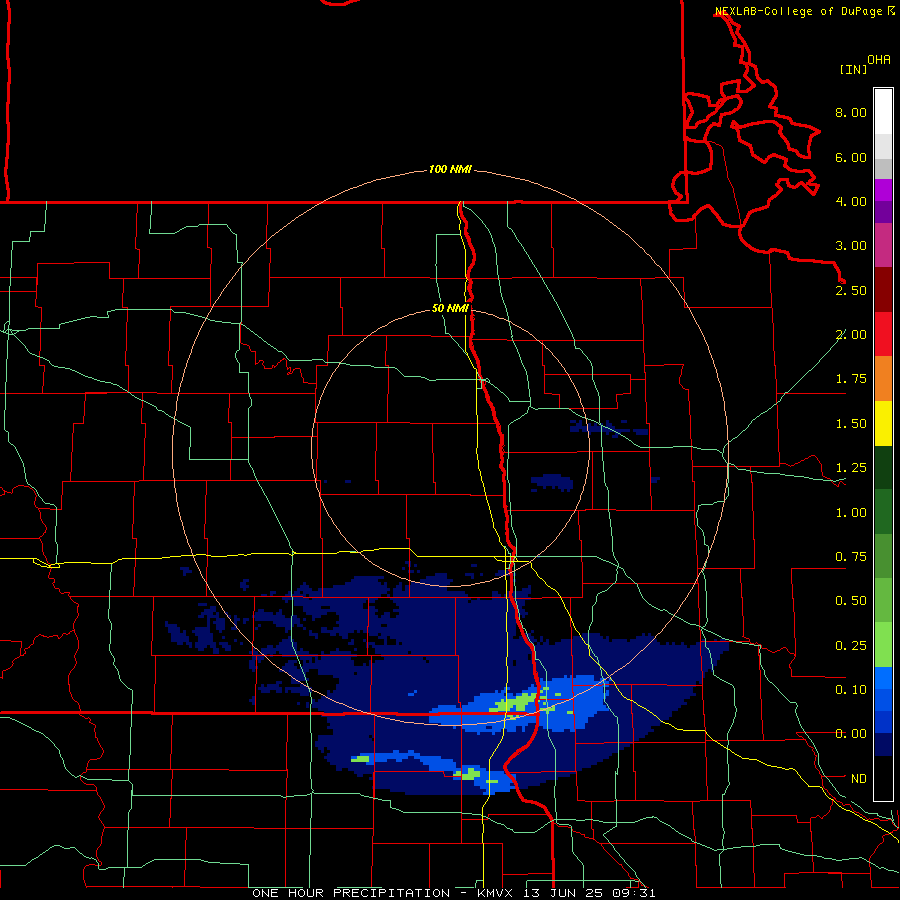This screenshot has width=900, height=900.
Task: Click the bright red swatch above 2.00
Action: [x=883, y=334]
